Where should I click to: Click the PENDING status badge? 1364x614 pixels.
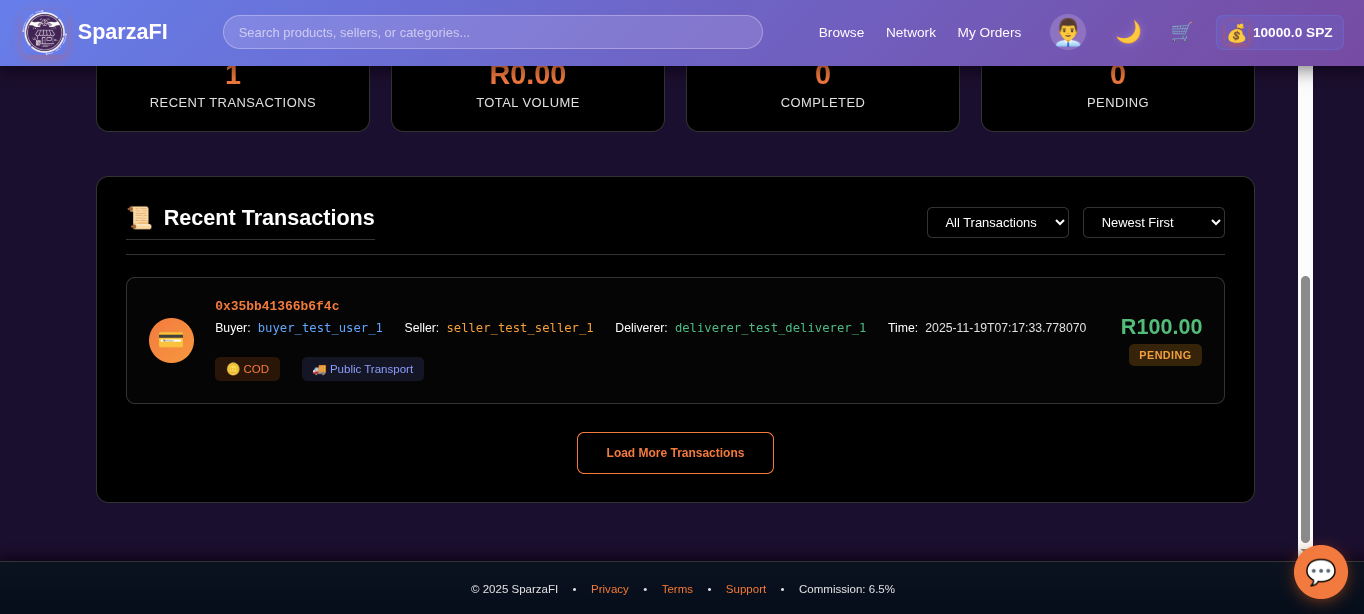(1165, 354)
